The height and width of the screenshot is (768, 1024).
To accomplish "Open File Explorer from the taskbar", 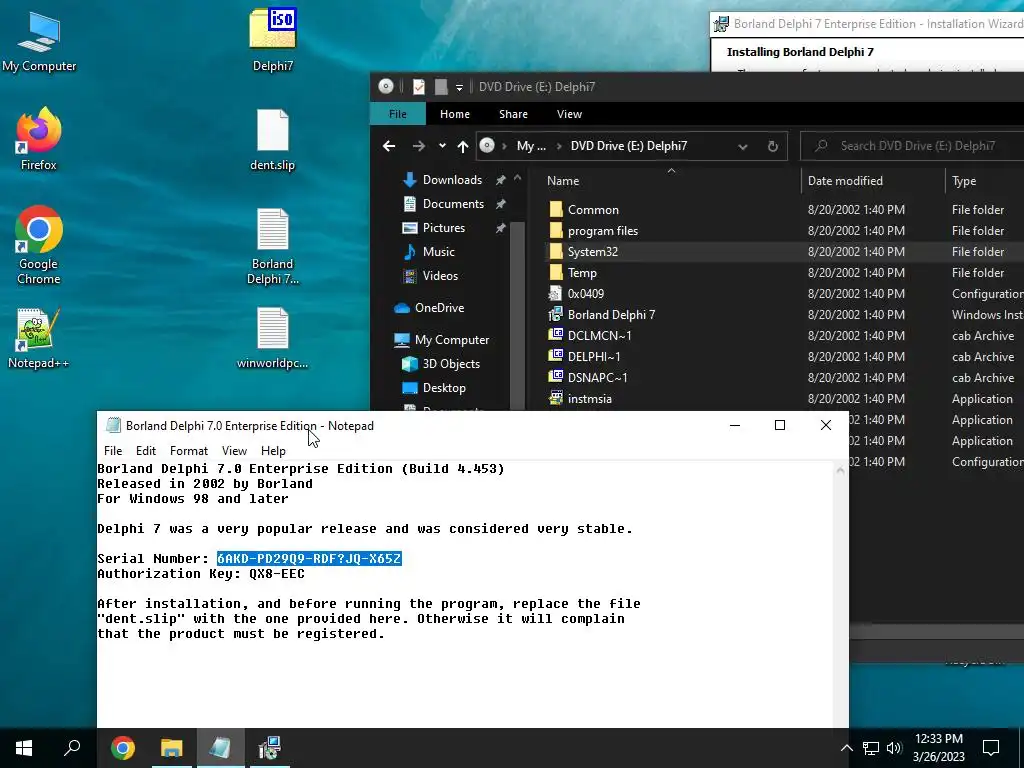I will coord(172,748).
